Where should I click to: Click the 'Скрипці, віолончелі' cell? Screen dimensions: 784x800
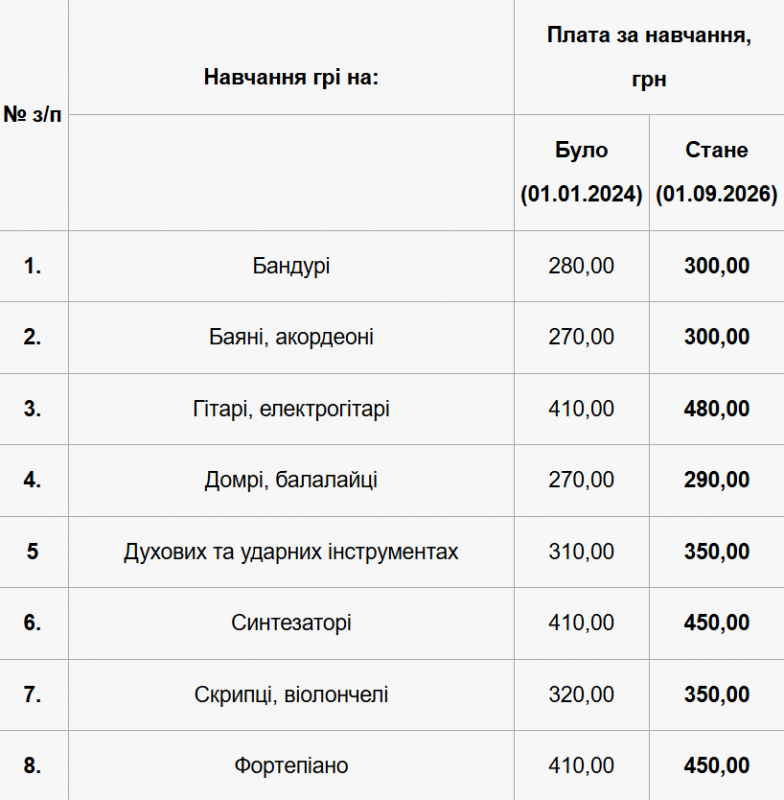[x=291, y=694]
